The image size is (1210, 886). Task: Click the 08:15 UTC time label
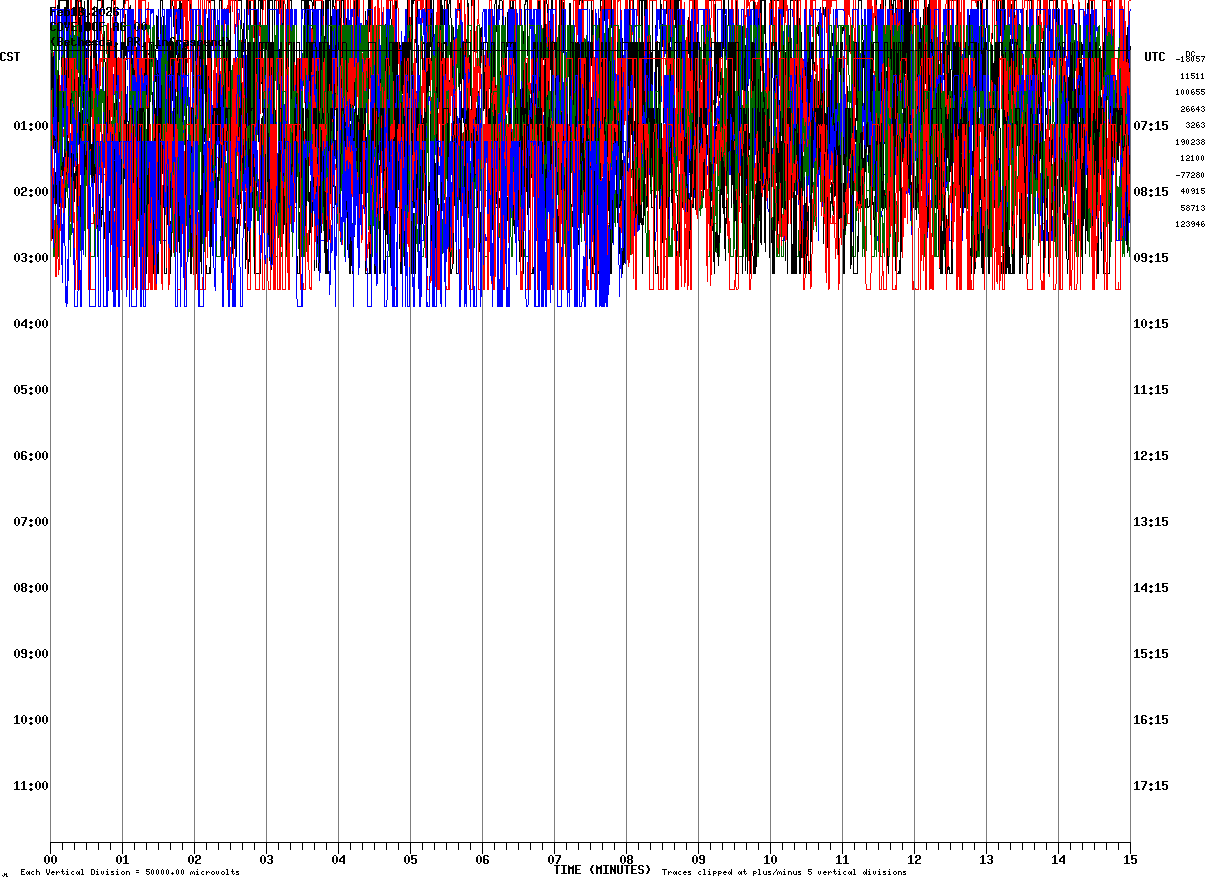(x=1151, y=192)
